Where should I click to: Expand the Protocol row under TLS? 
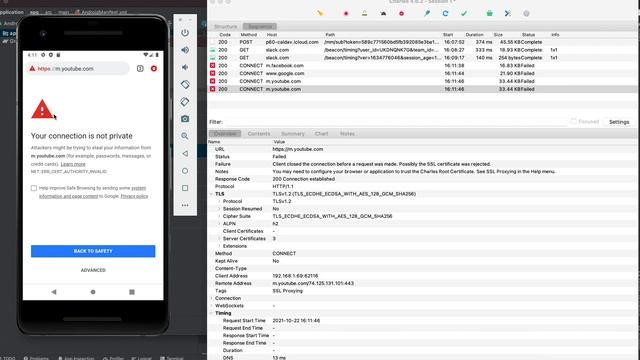coord(219,201)
